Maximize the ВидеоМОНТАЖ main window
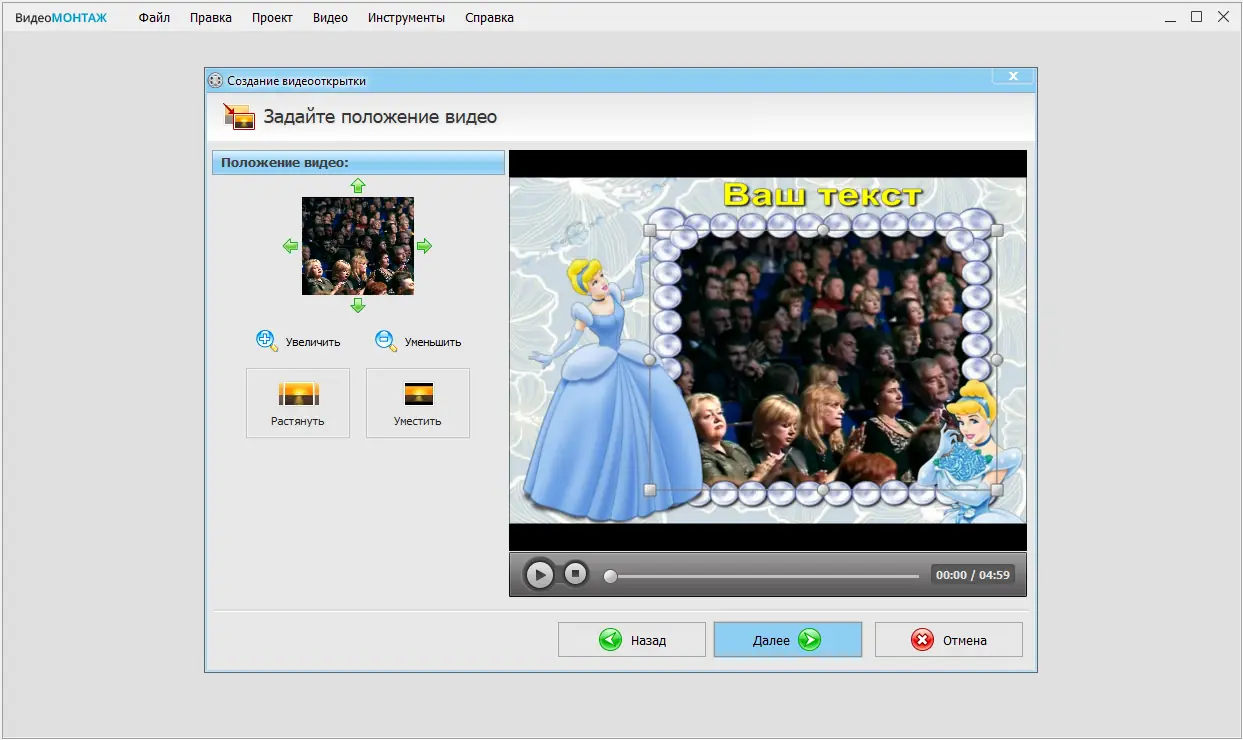The width and height of the screenshot is (1243, 740). (1197, 17)
